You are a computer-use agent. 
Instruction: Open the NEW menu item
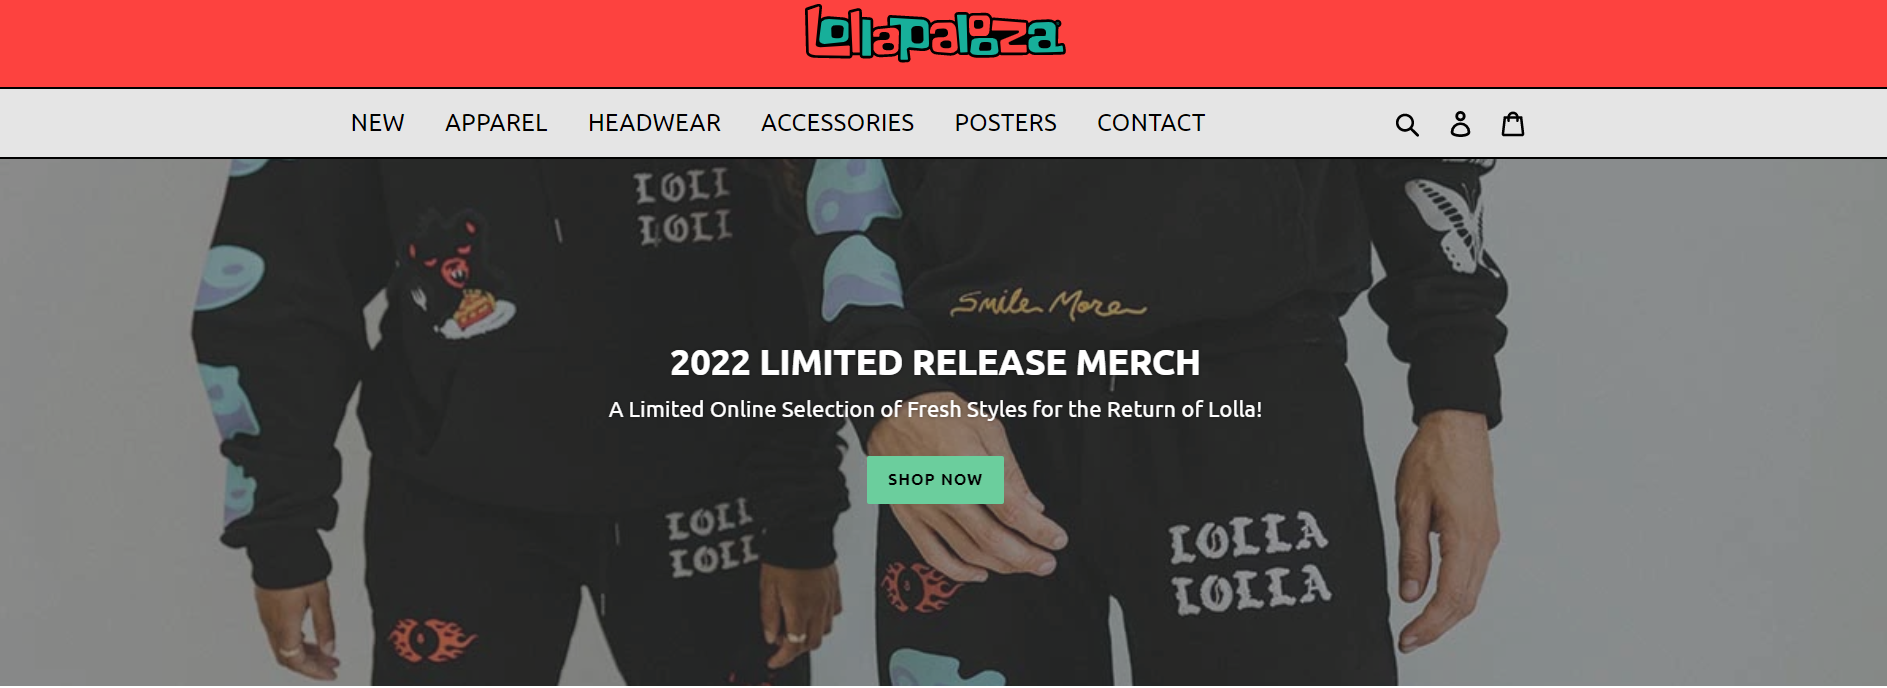(378, 123)
